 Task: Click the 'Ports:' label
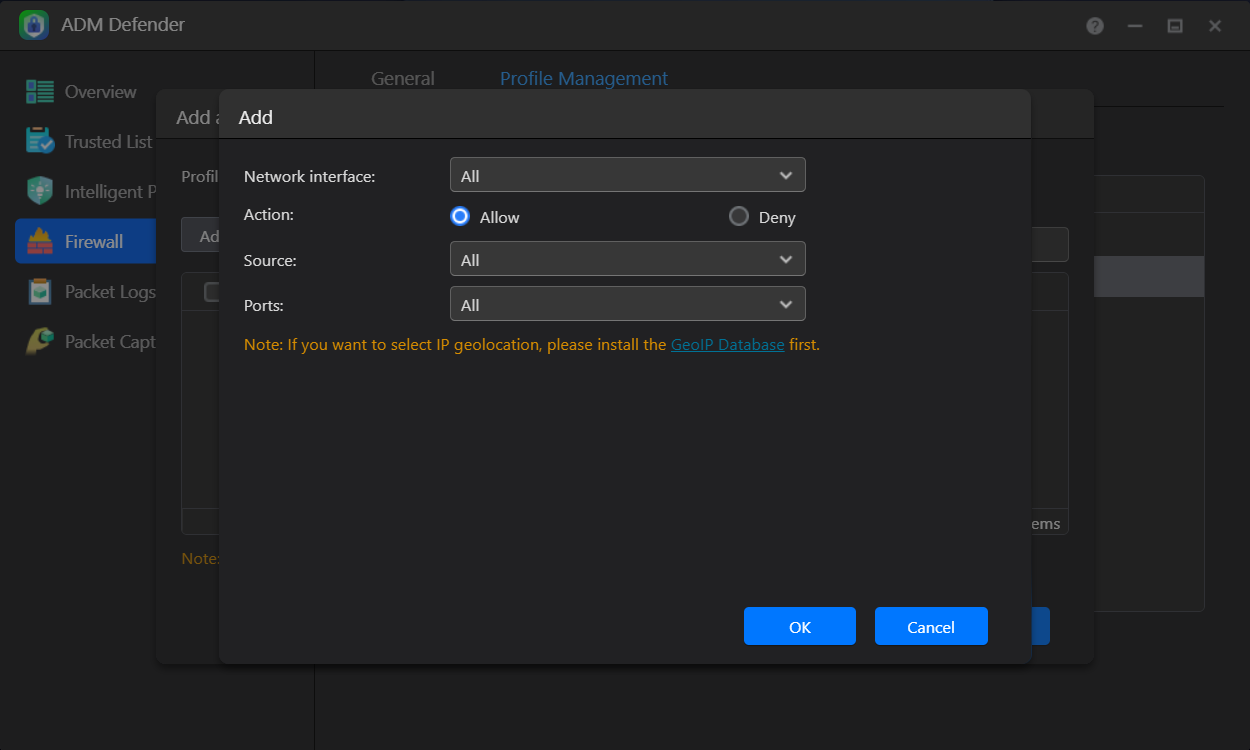coord(264,305)
